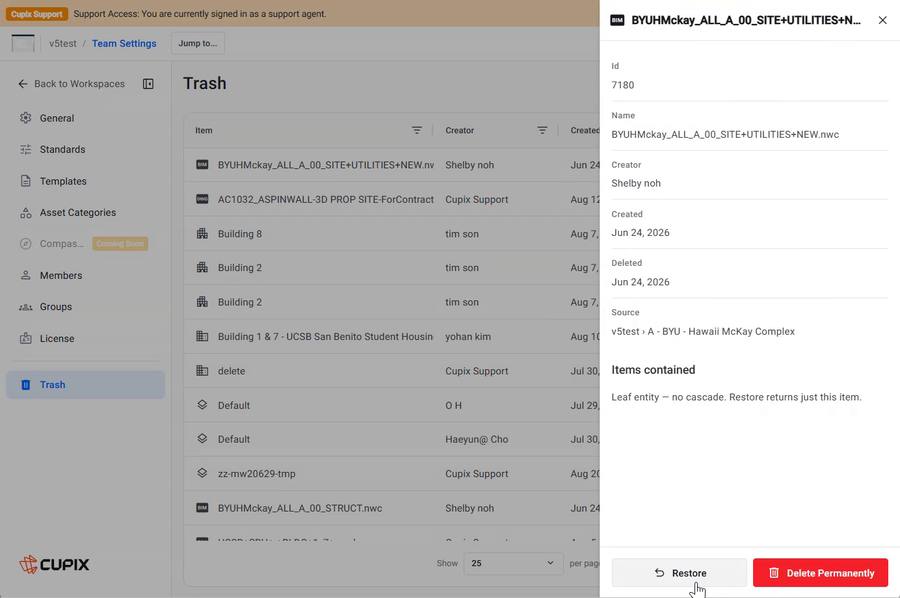Click facility icon of Building 1 & 7 row
The width and height of the screenshot is (900, 598).
click(202, 336)
